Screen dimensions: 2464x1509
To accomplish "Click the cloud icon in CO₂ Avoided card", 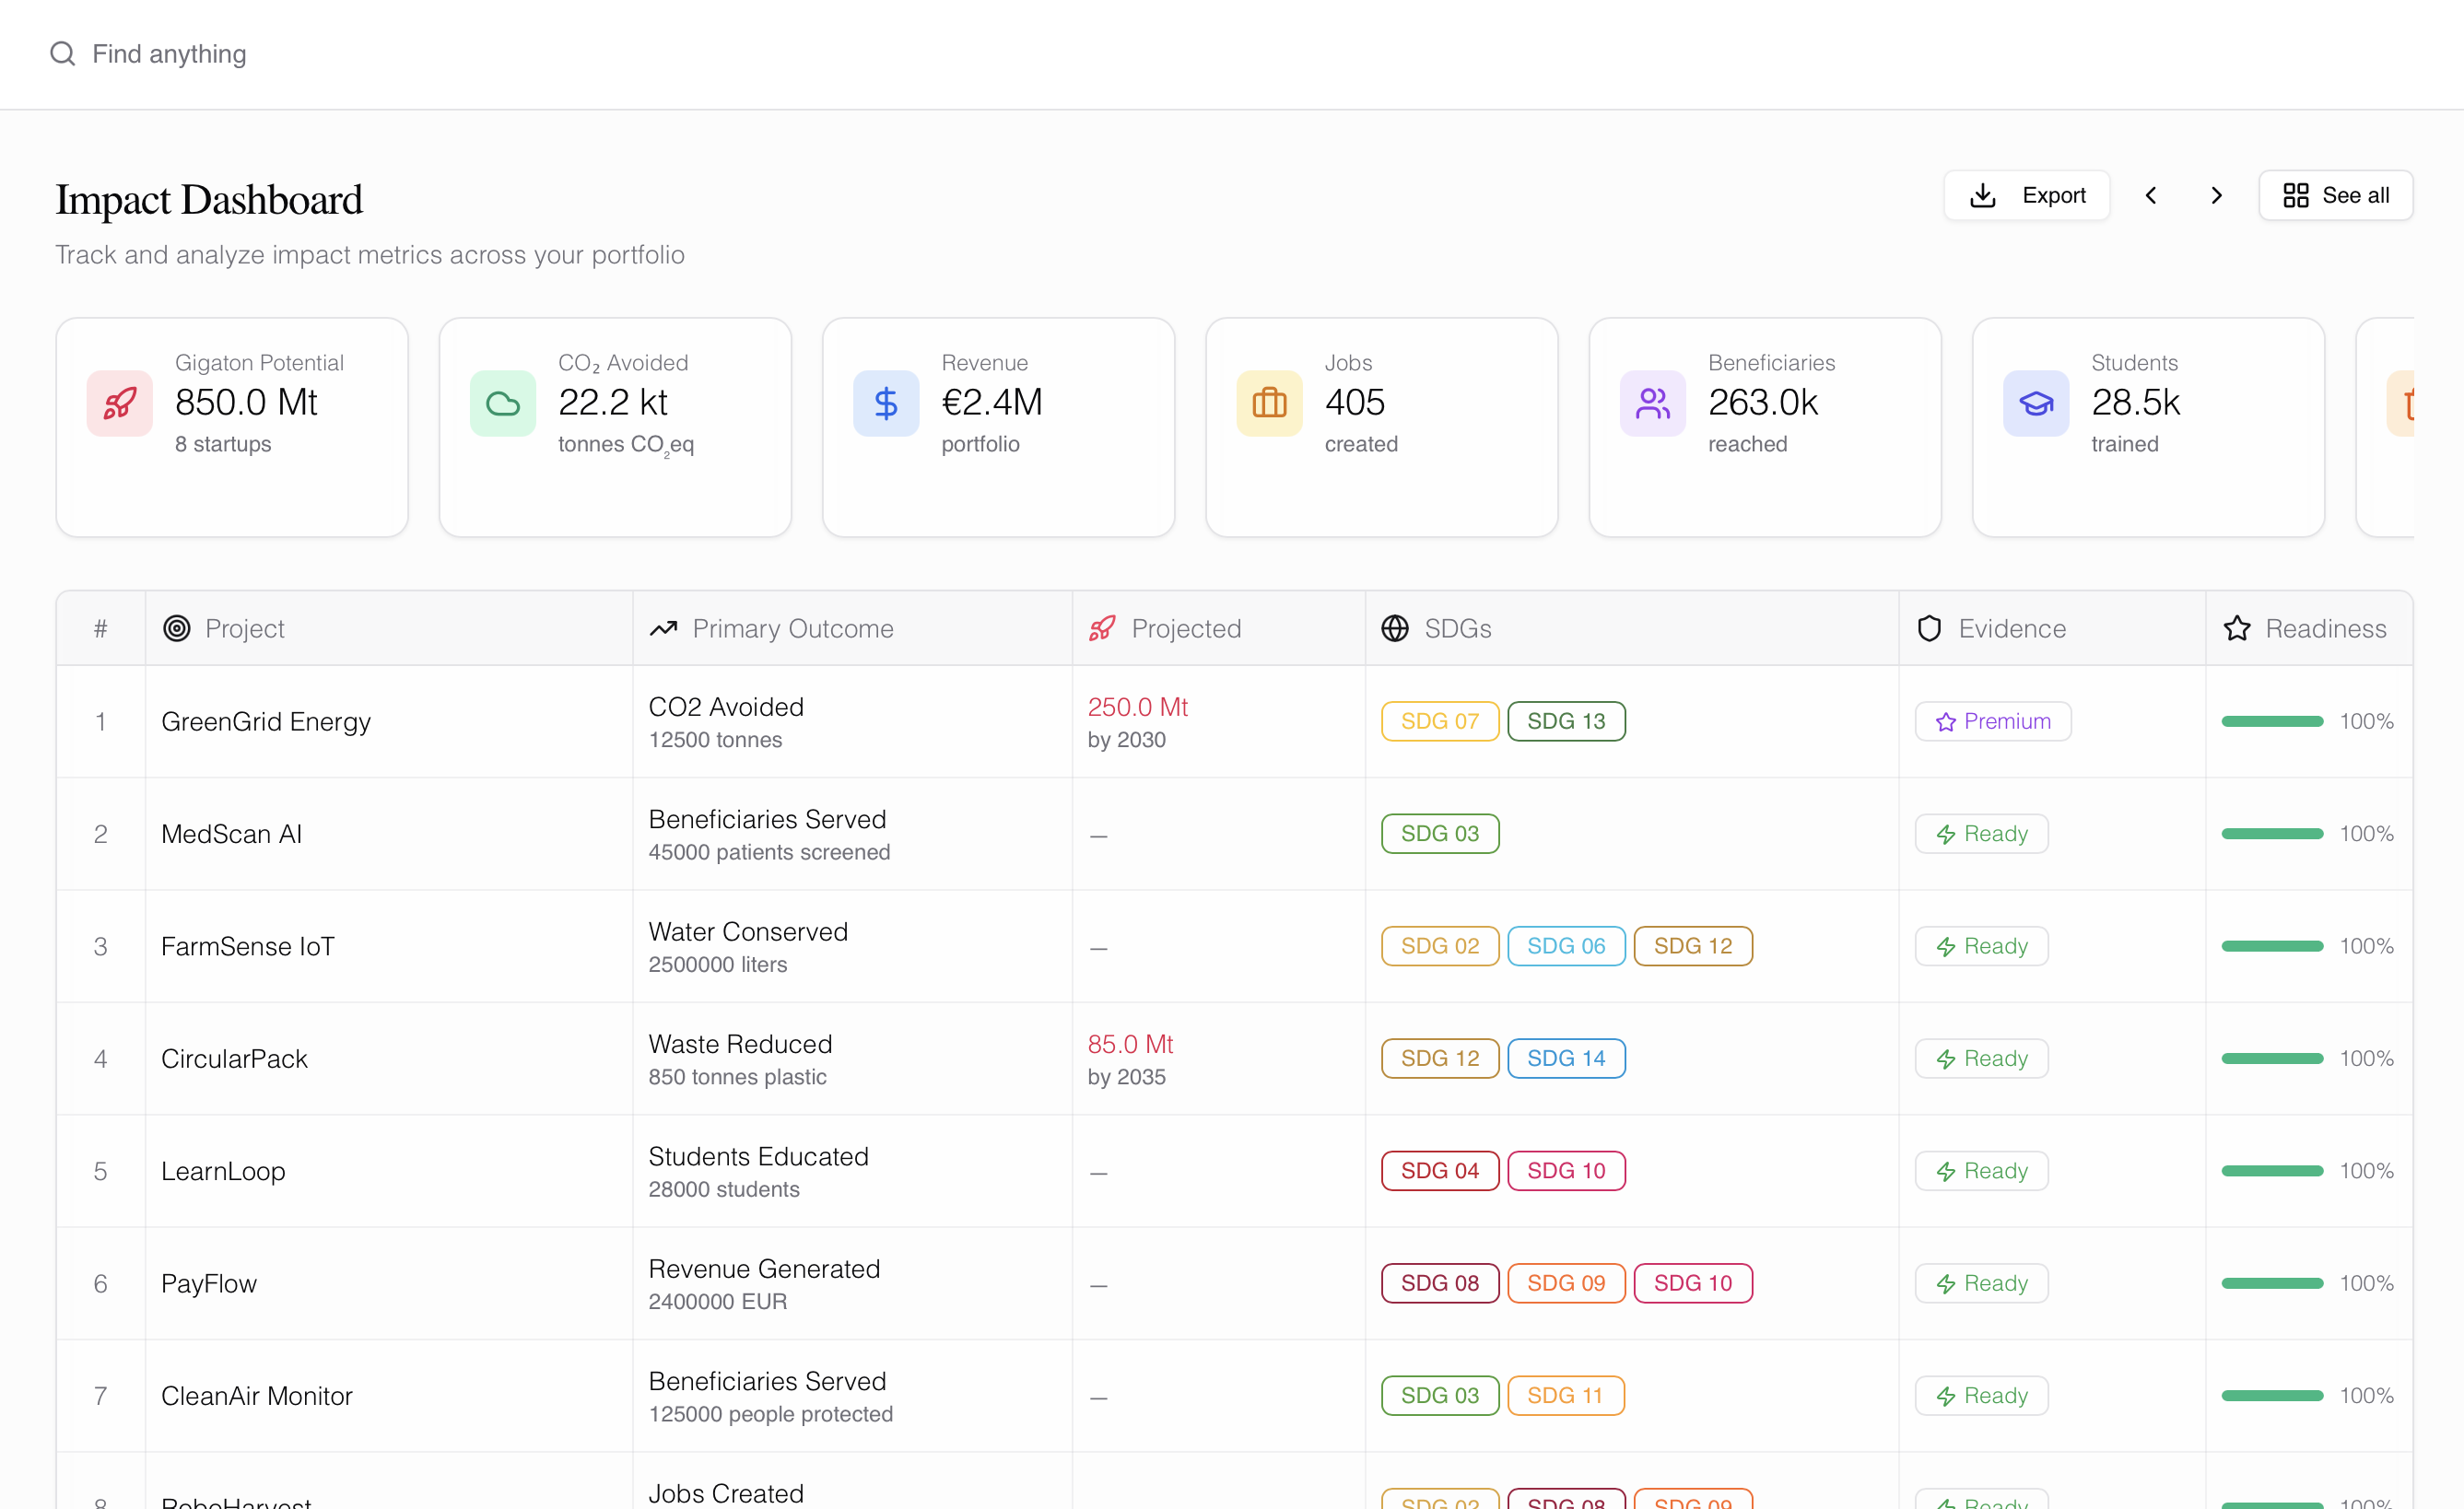I will pyautogui.click(x=503, y=403).
